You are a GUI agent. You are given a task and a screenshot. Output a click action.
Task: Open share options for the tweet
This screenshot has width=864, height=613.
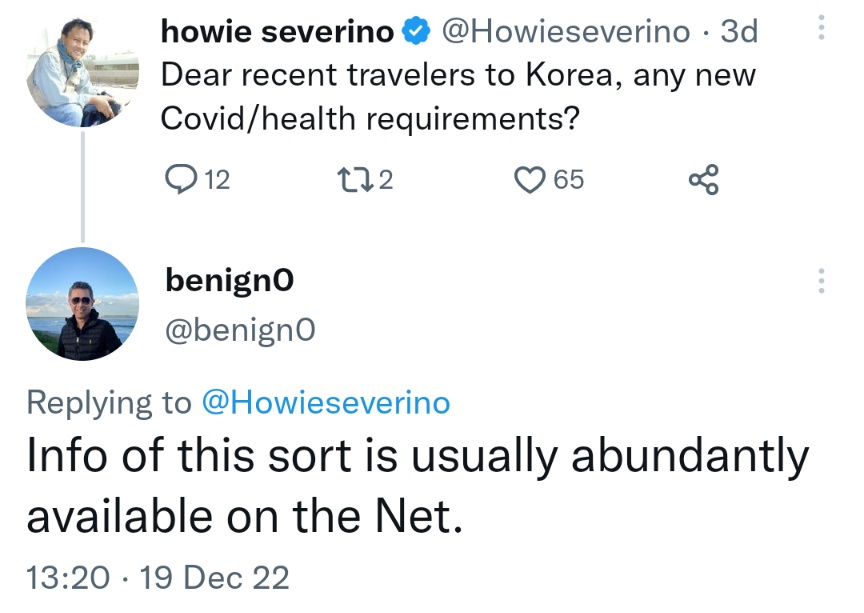[x=704, y=180]
